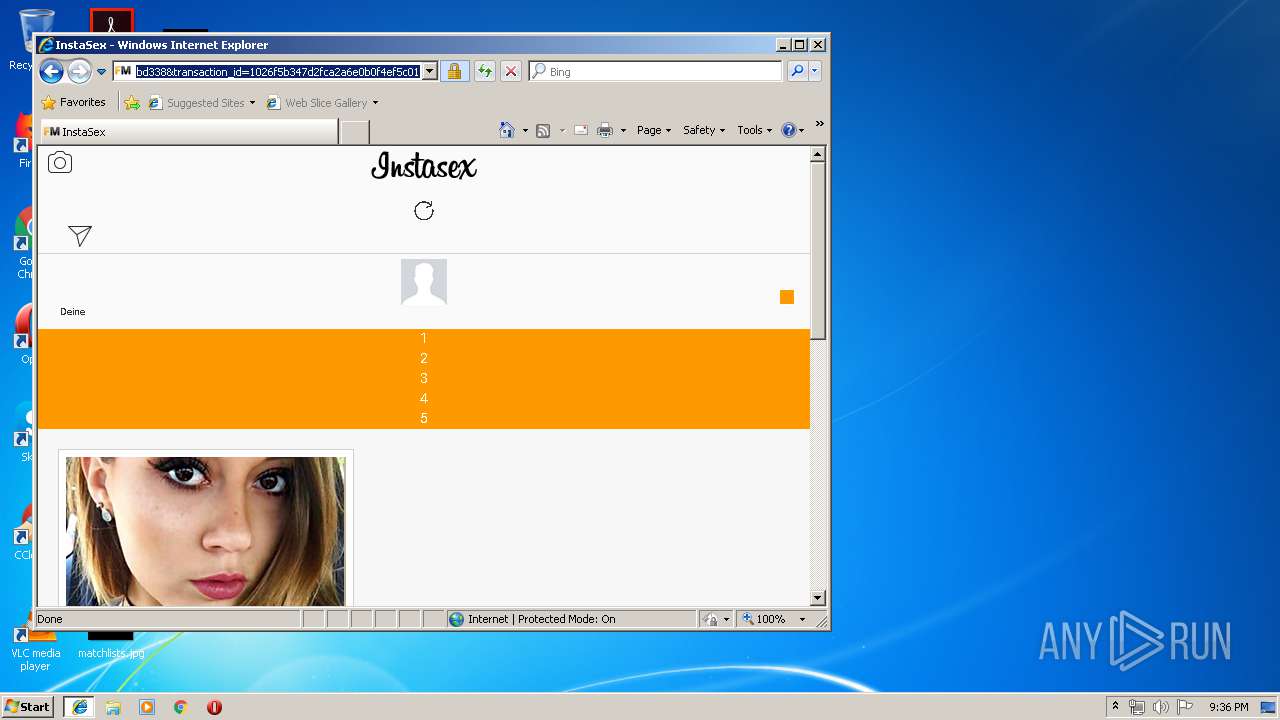Open the Safety menu
1280x720 pixels.
704,130
